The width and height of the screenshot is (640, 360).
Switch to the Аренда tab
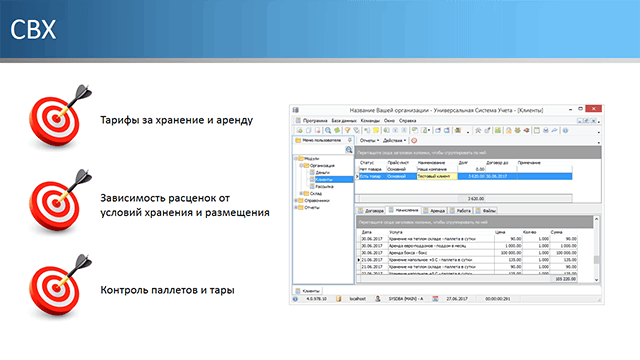(x=433, y=211)
